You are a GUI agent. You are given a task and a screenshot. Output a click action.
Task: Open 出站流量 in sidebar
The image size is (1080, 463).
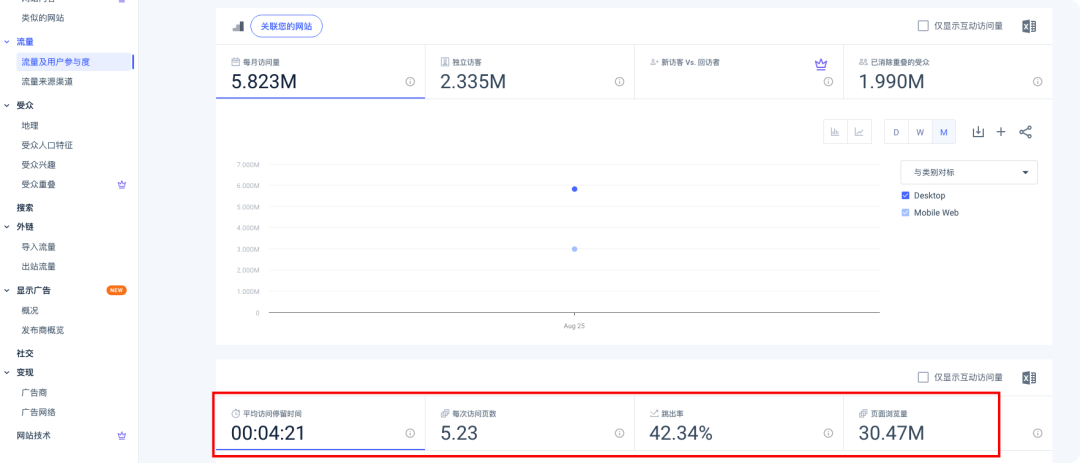(x=38, y=267)
